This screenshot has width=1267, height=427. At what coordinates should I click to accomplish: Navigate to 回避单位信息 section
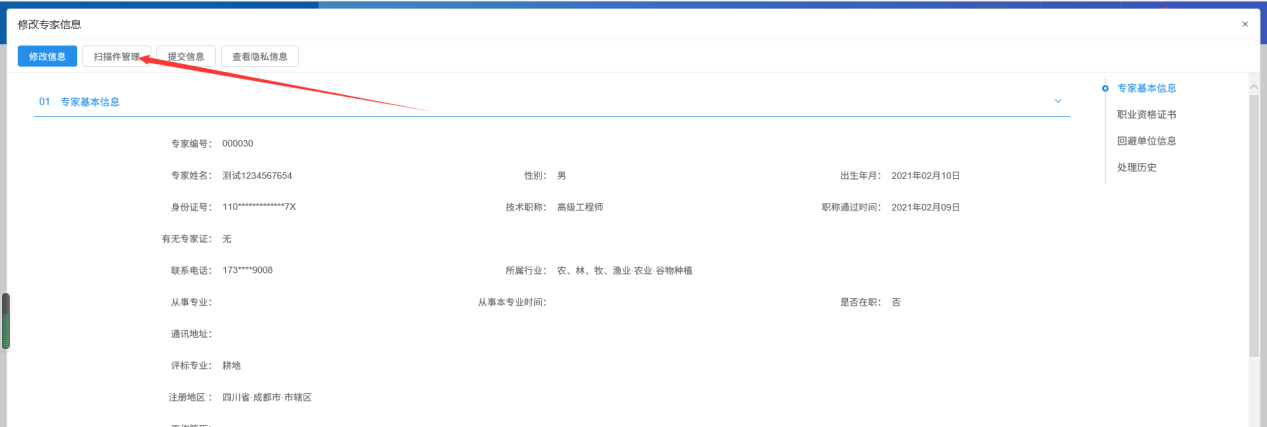pos(1146,141)
